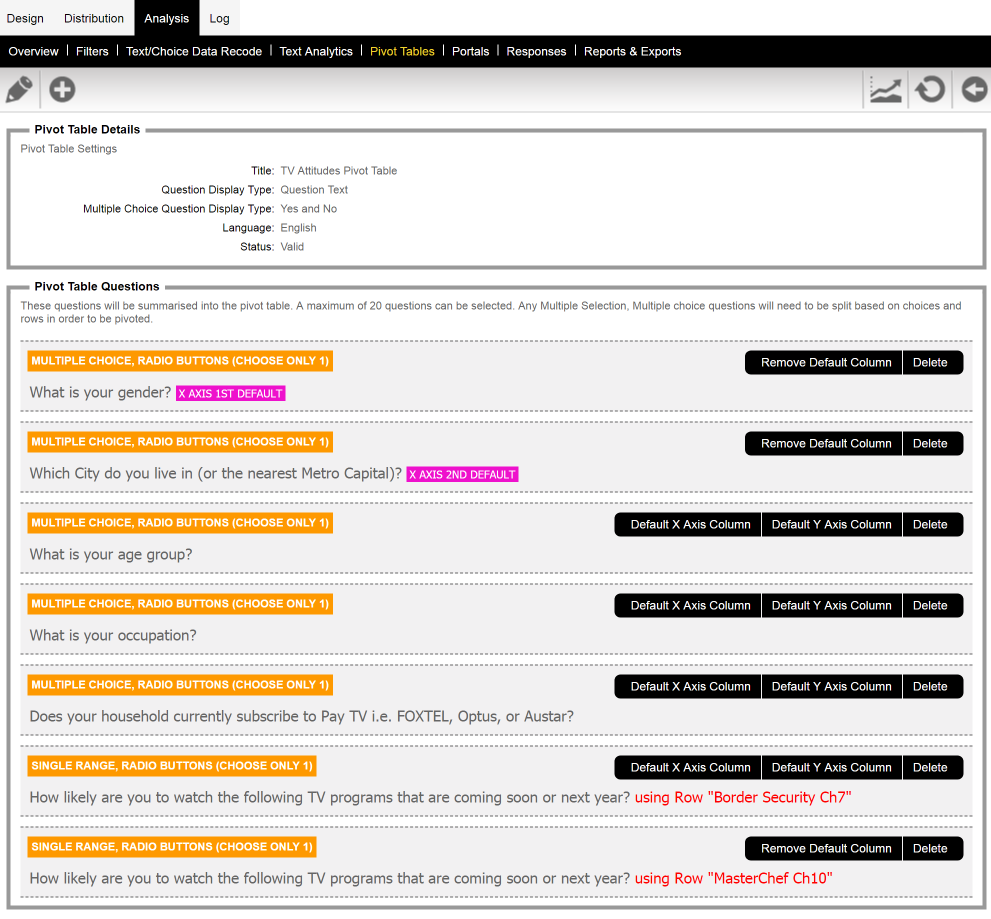Viewport: 991px width, 919px height.
Task: Click the back arrow icon
Action: (x=972, y=89)
